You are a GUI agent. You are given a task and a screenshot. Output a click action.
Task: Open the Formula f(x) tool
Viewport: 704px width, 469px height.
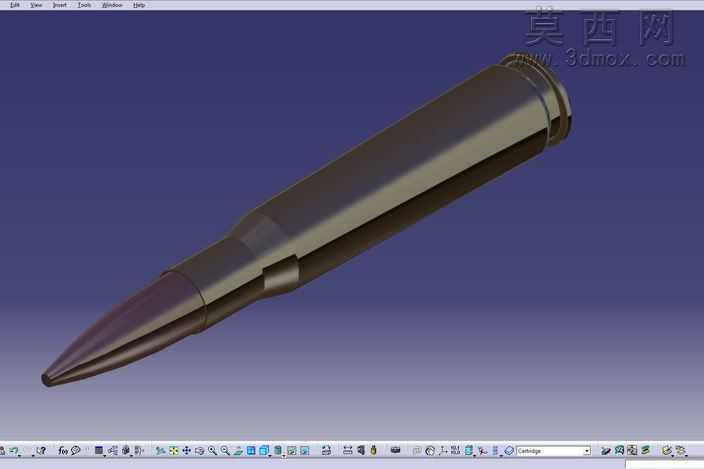tap(62, 450)
